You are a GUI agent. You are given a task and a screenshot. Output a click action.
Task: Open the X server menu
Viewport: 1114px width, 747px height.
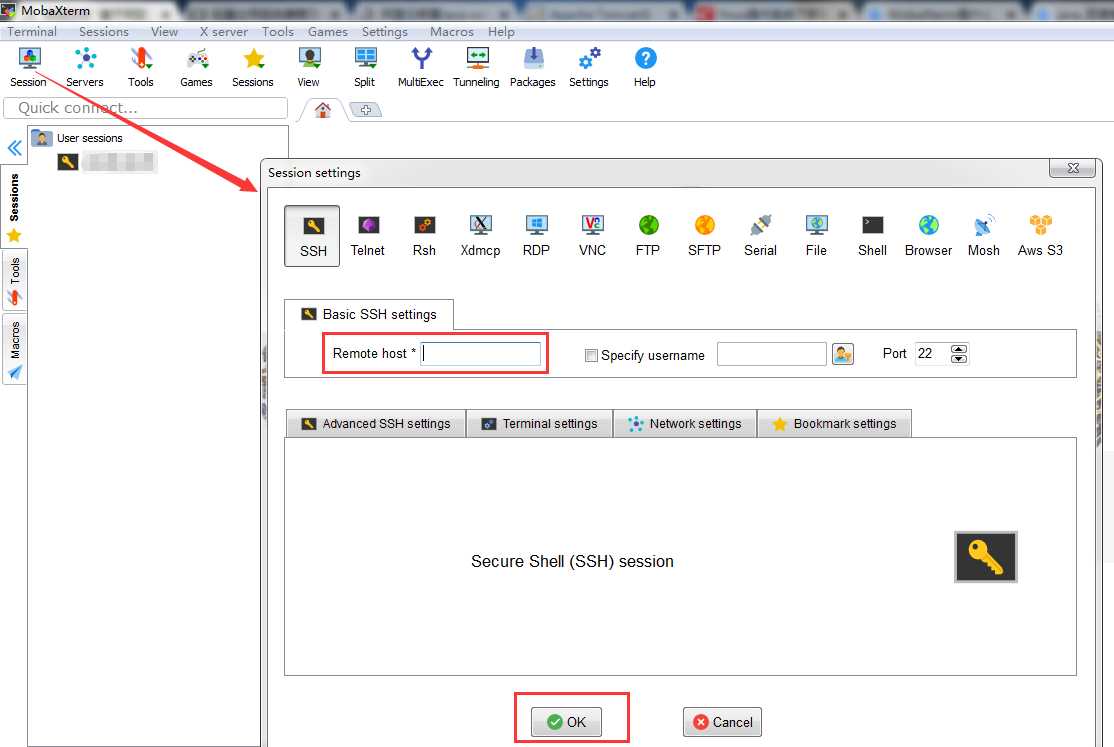223,32
